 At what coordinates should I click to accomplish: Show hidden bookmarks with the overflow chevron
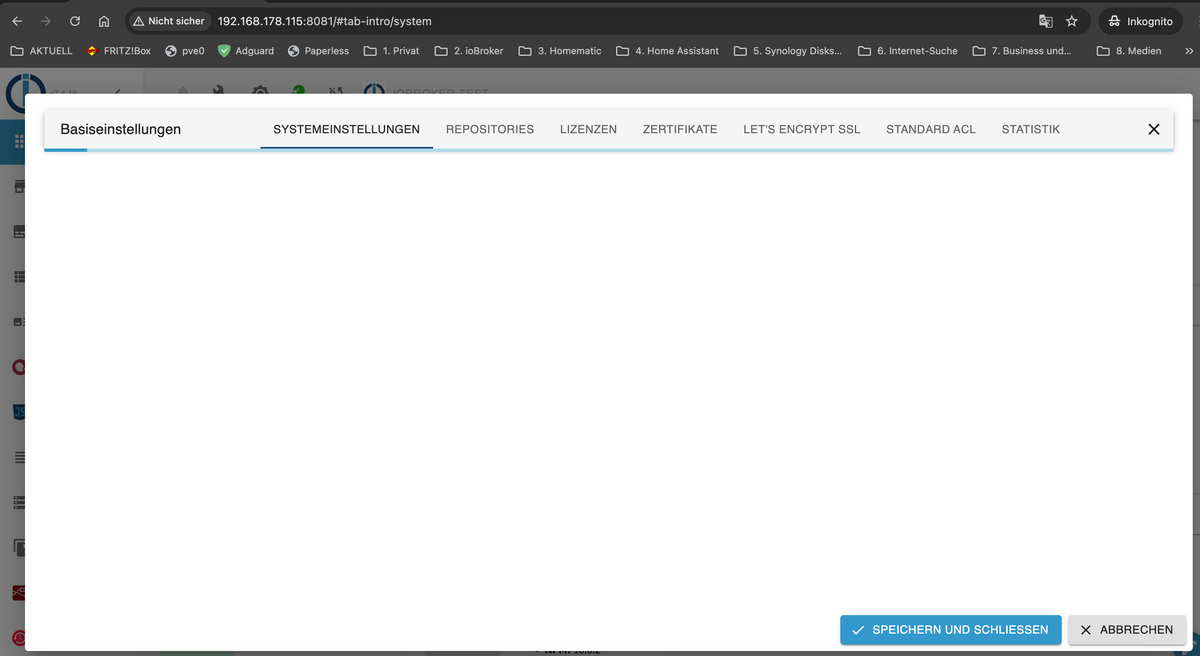click(1189, 50)
